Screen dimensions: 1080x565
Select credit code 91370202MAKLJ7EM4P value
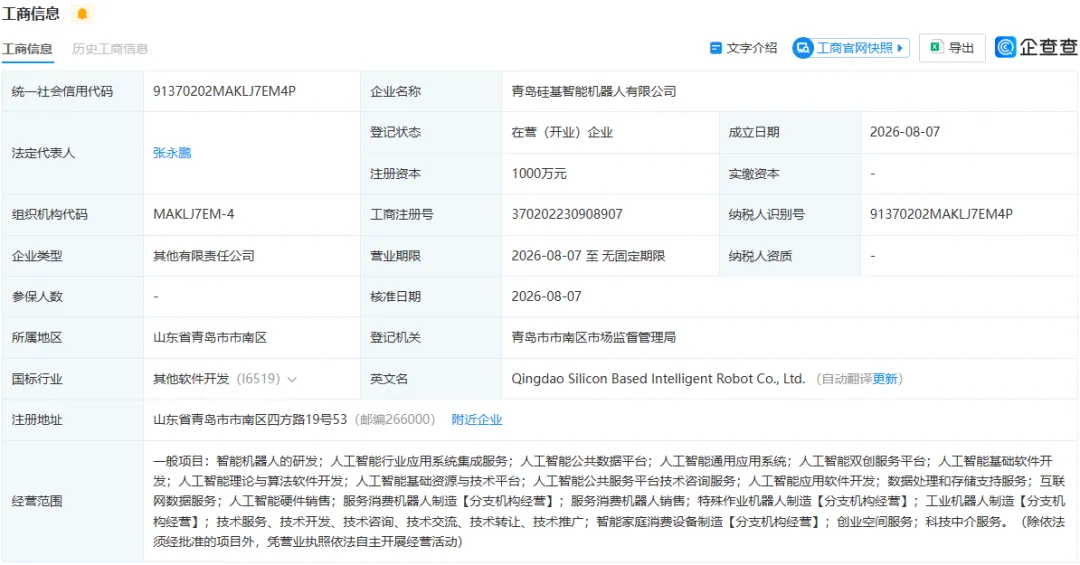pyautogui.click(x=225, y=91)
